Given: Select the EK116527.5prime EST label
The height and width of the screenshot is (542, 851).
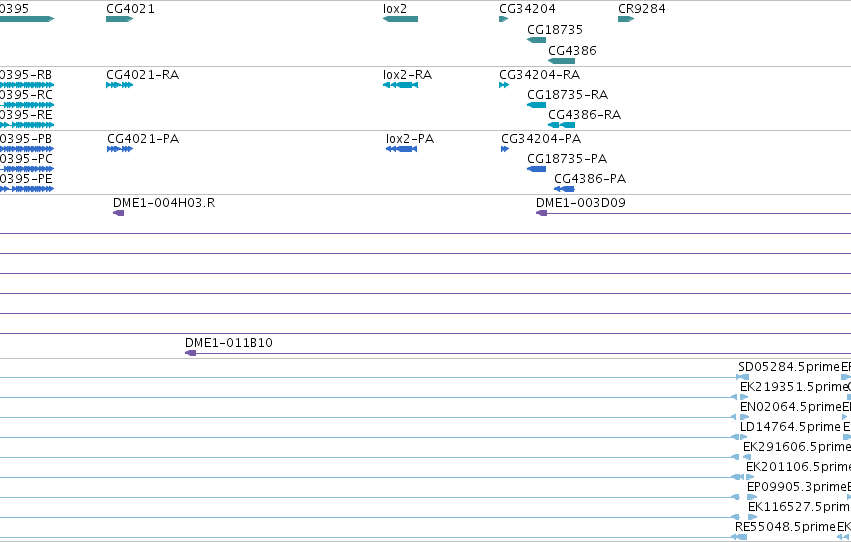Looking at the screenshot, I should (x=799, y=507).
